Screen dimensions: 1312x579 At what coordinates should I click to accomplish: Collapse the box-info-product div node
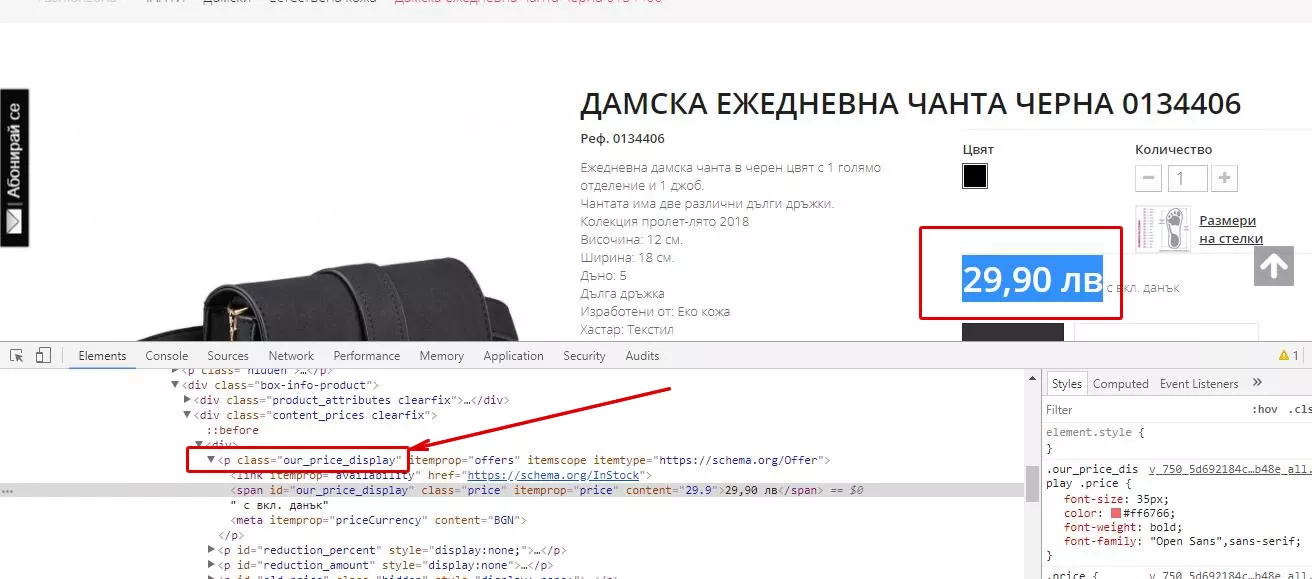pyautogui.click(x=175, y=385)
